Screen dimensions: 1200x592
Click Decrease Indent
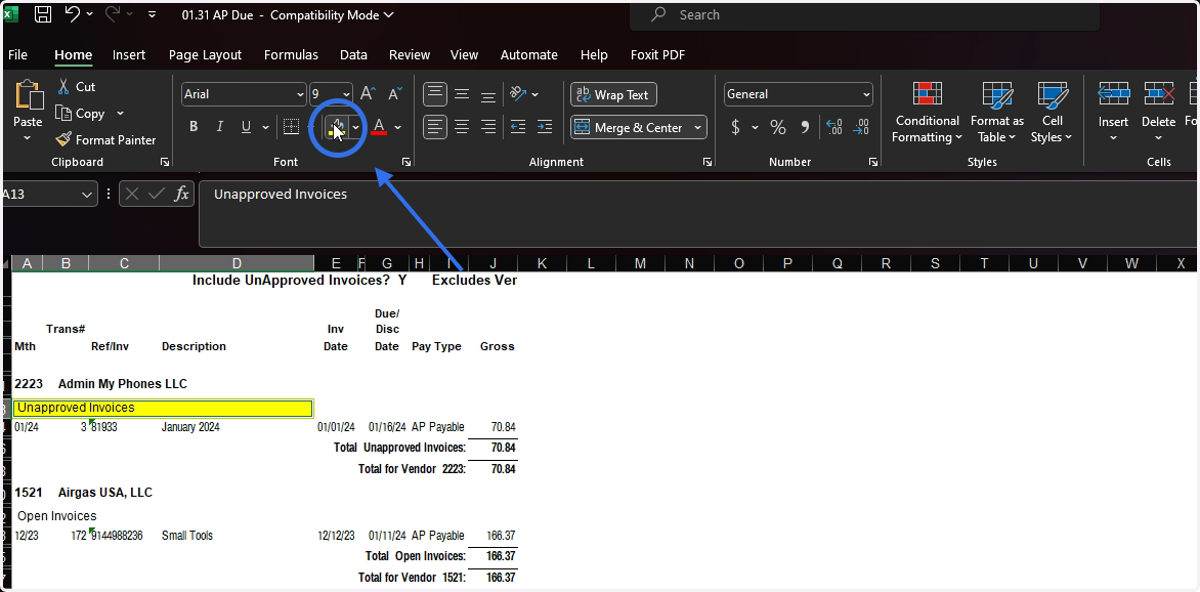click(518, 127)
